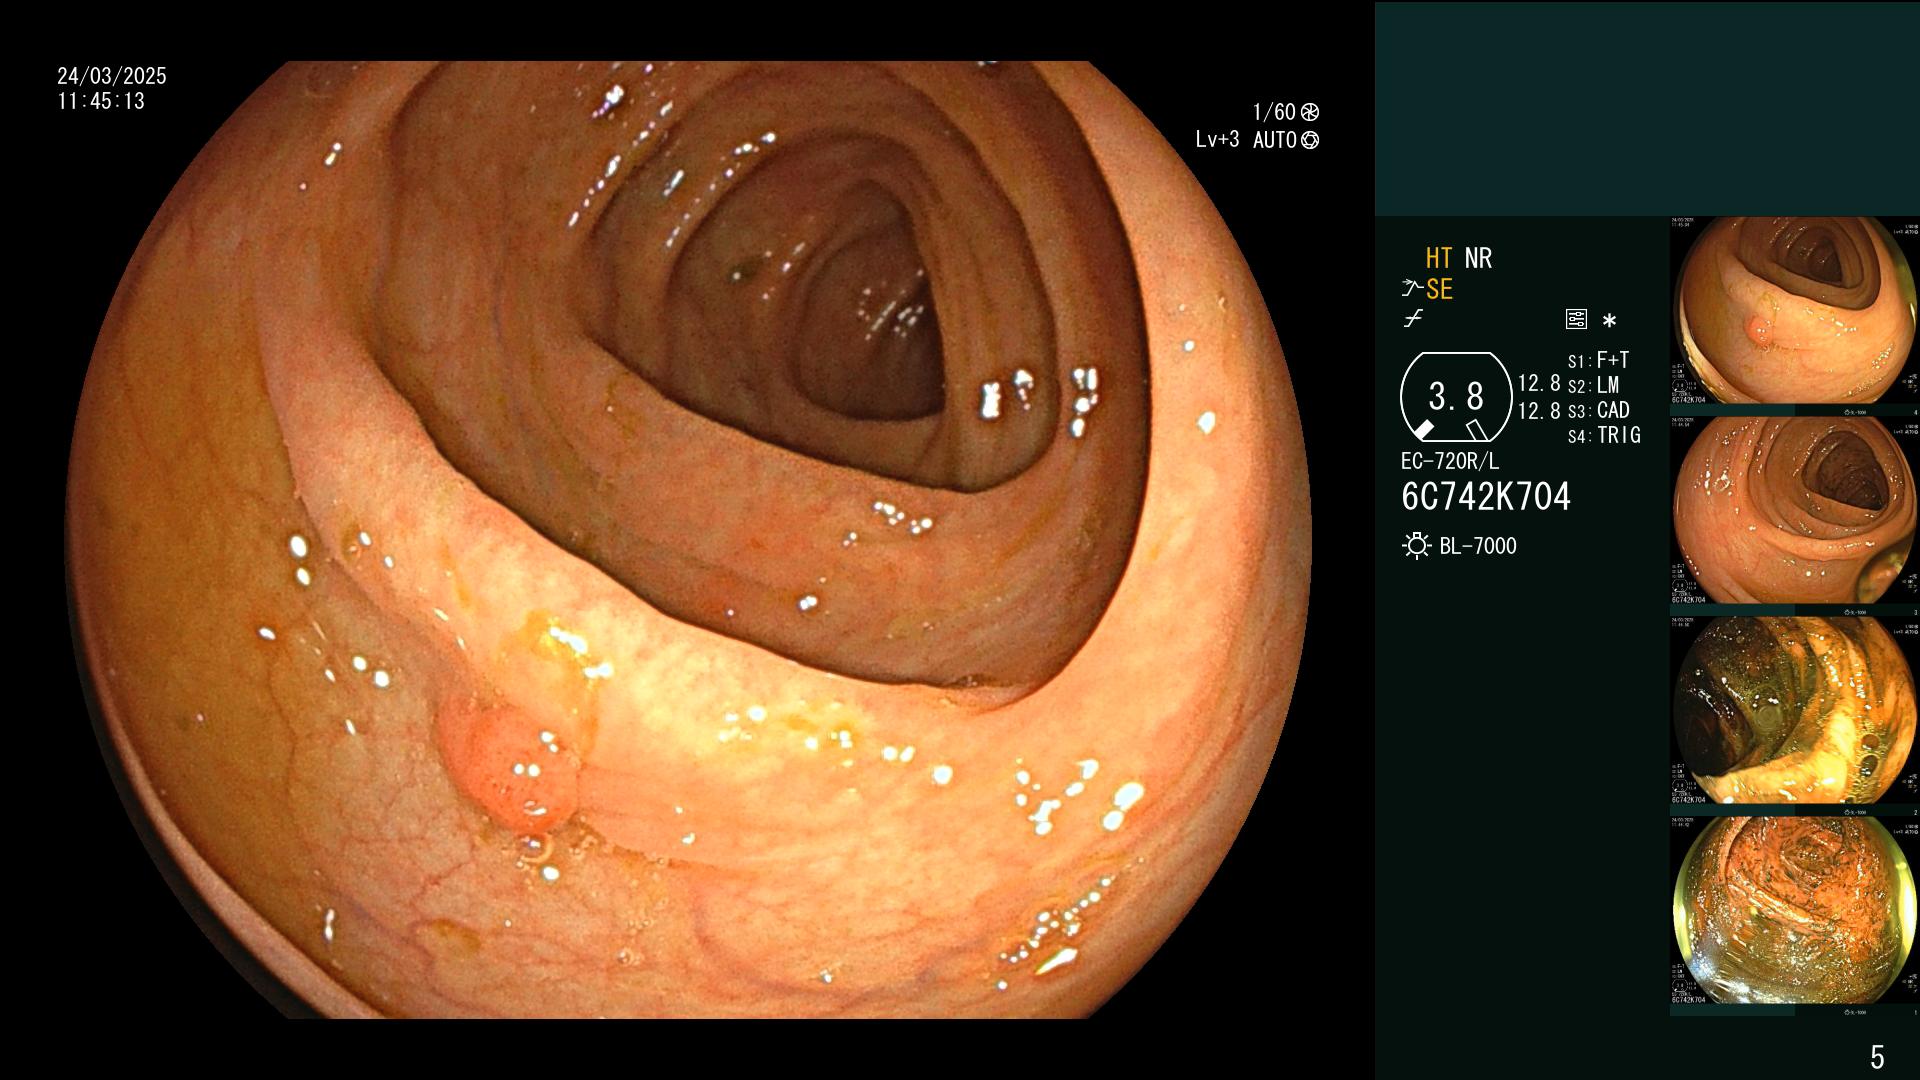Image resolution: width=1920 pixels, height=1080 pixels.
Task: Click the light source lamp icon beside BL-7000
Action: 1417,546
